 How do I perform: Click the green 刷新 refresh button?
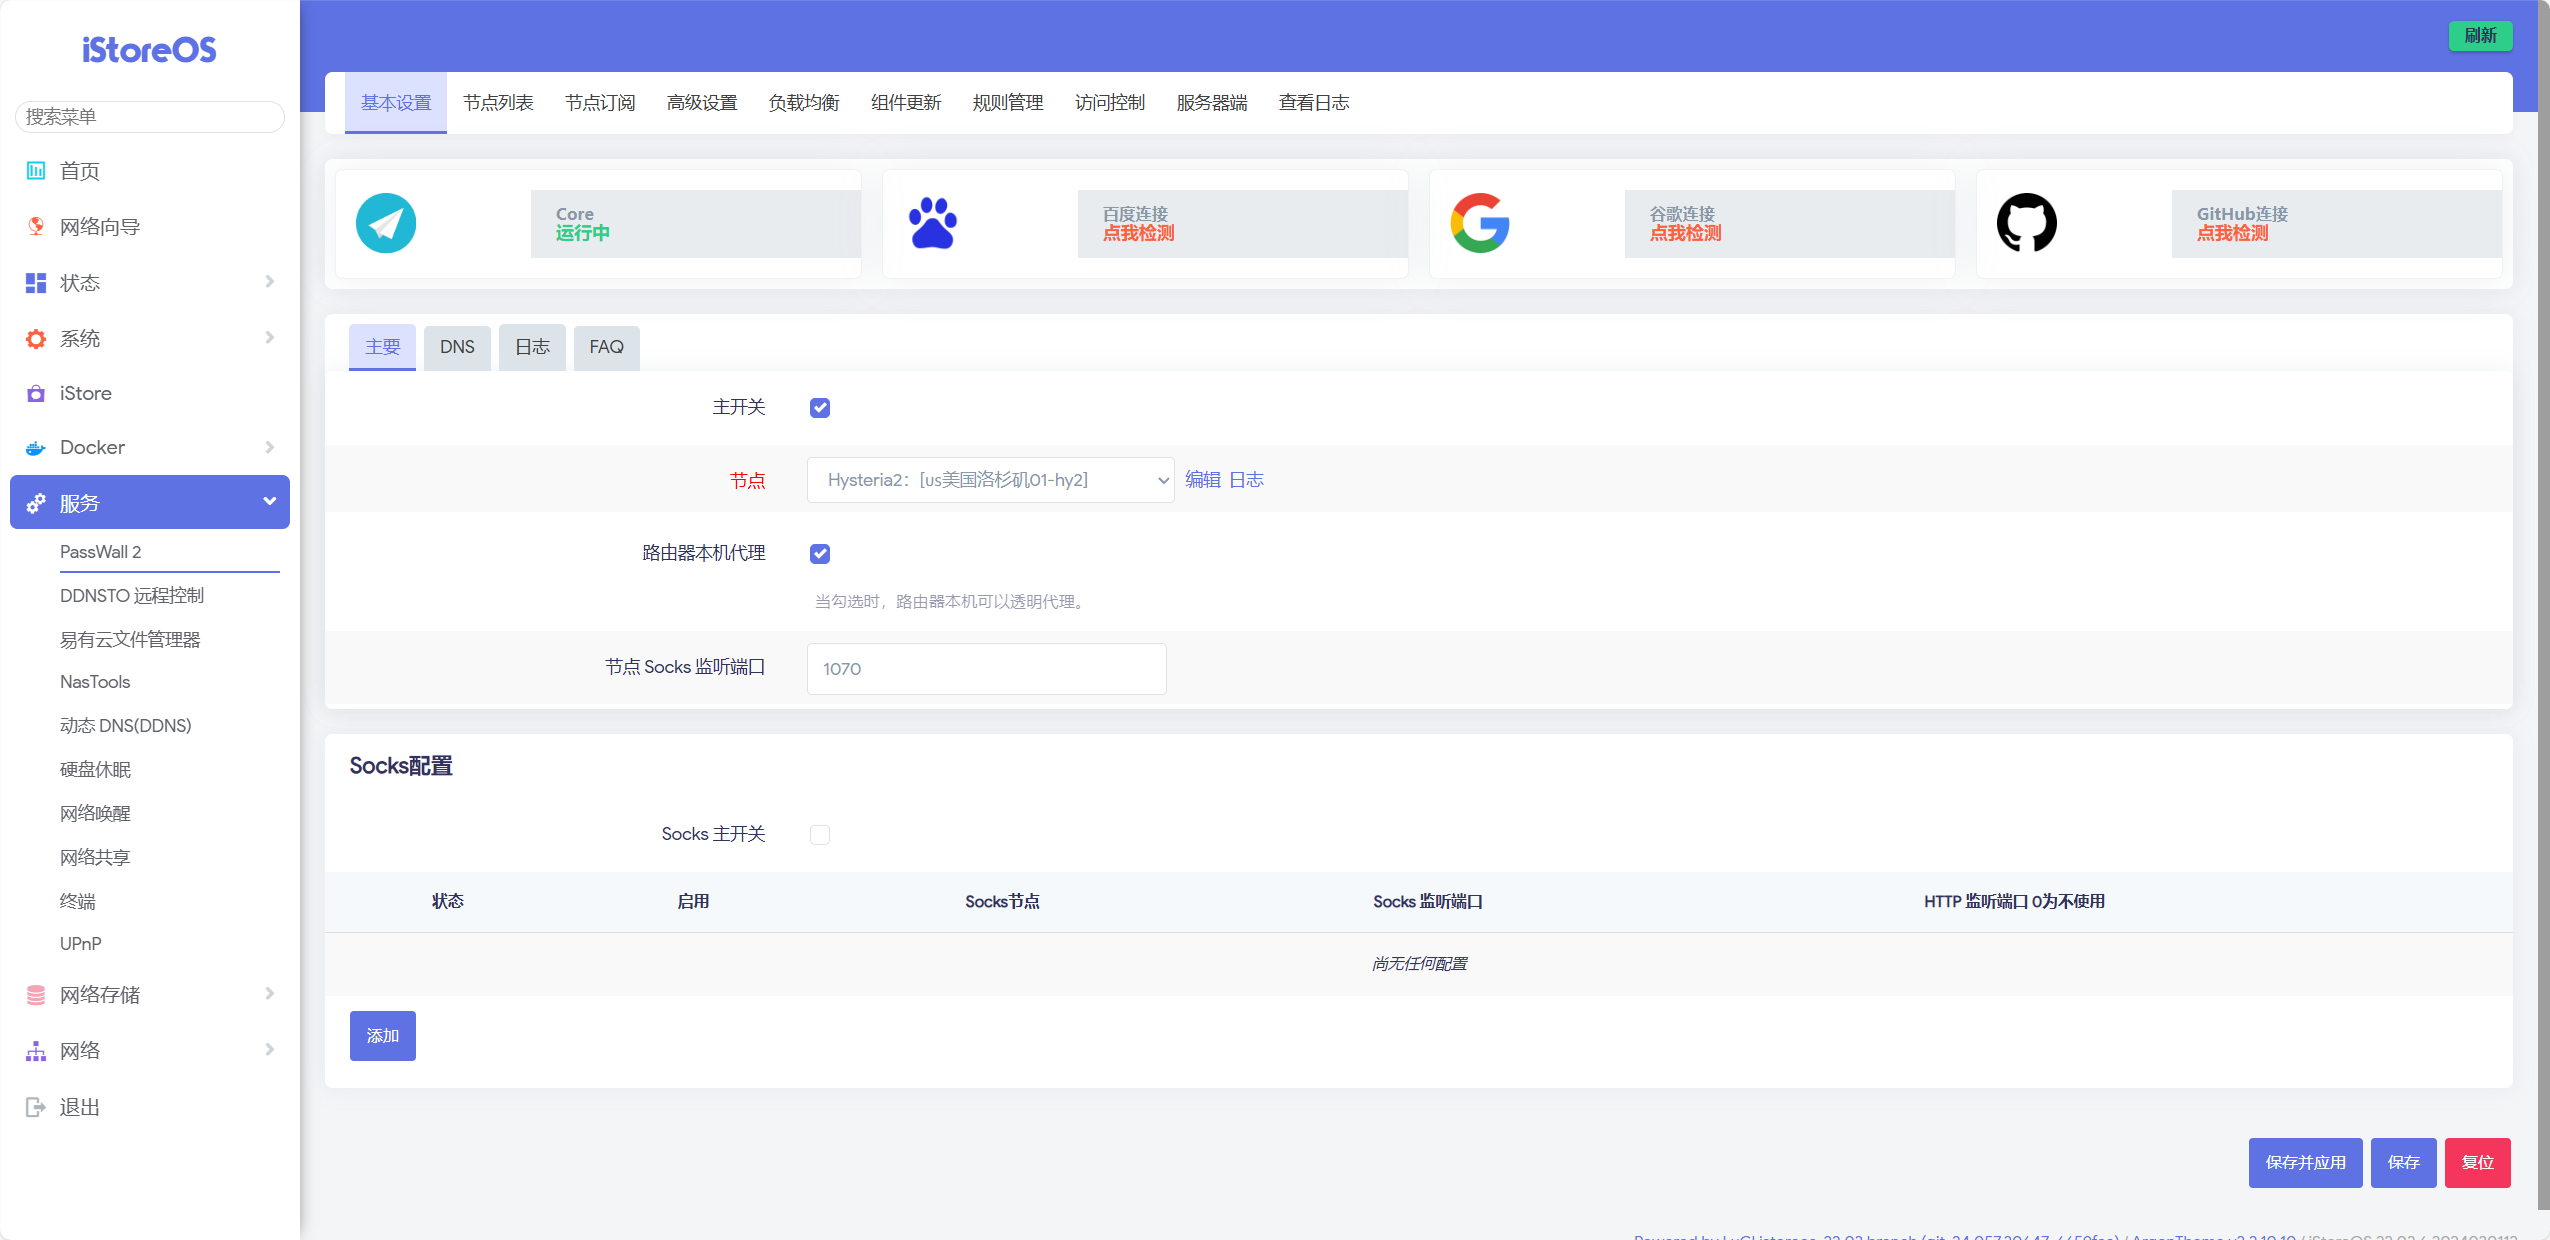[x=2481, y=36]
